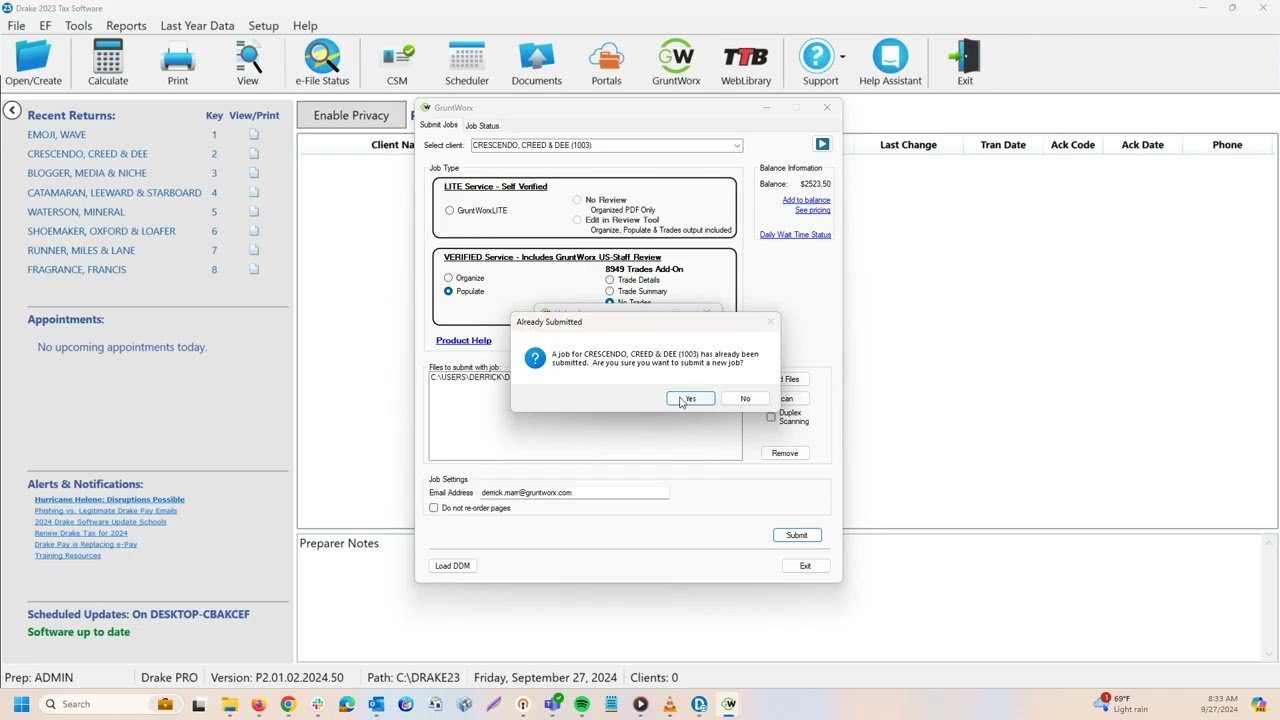Open Spotify from the taskbar

tap(582, 704)
